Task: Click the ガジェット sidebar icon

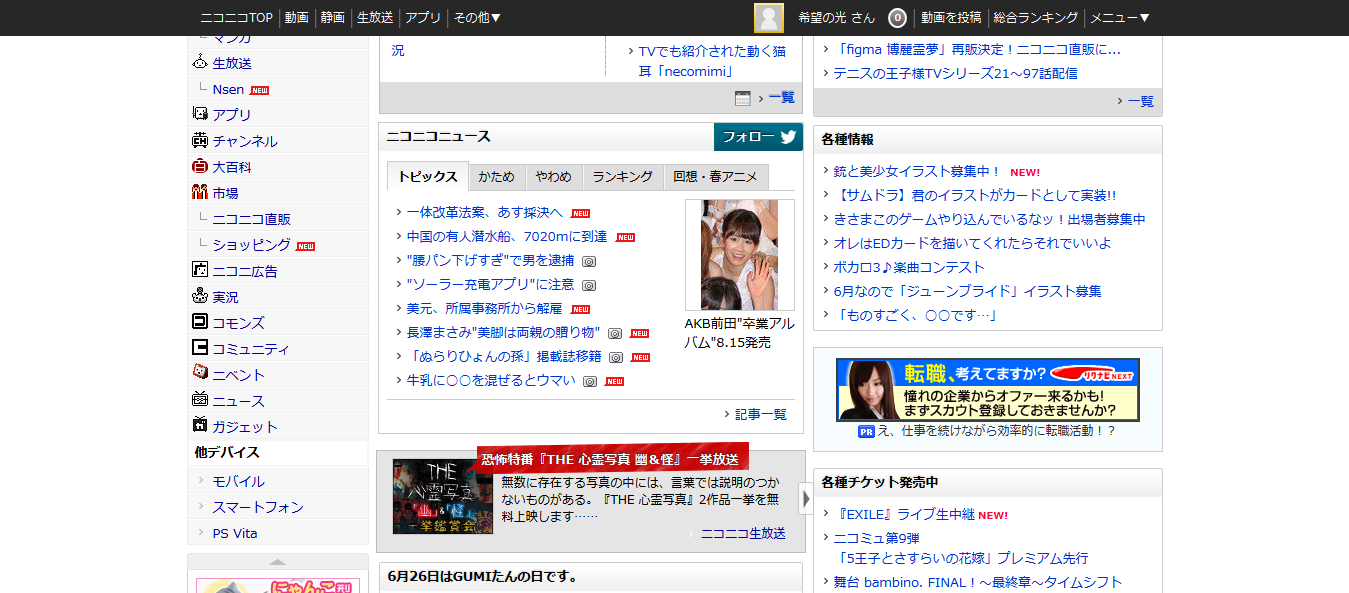Action: pyautogui.click(x=200, y=425)
